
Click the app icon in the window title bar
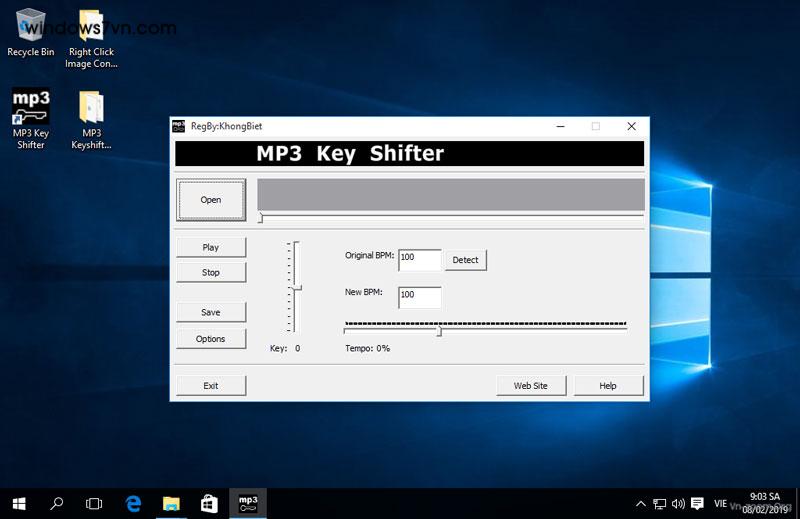point(179,126)
